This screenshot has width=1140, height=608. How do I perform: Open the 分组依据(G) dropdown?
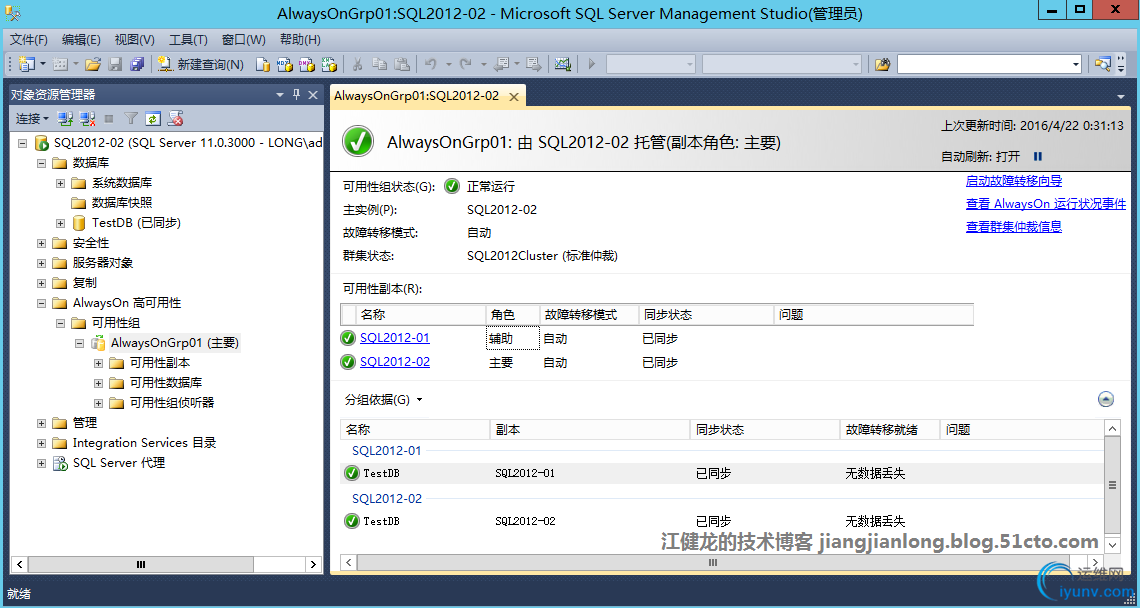(384, 399)
